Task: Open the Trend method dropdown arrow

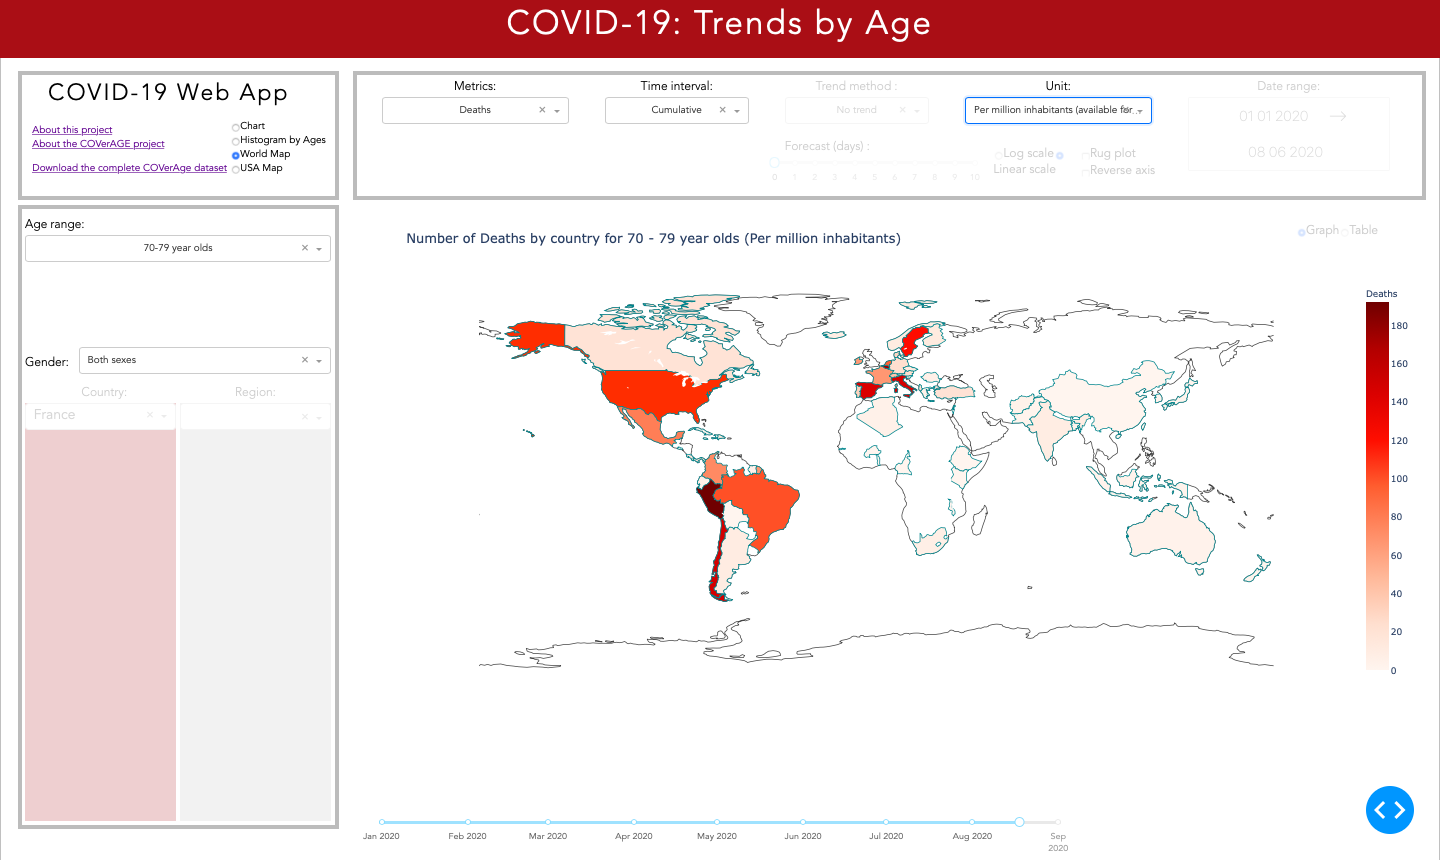Action: point(917,111)
